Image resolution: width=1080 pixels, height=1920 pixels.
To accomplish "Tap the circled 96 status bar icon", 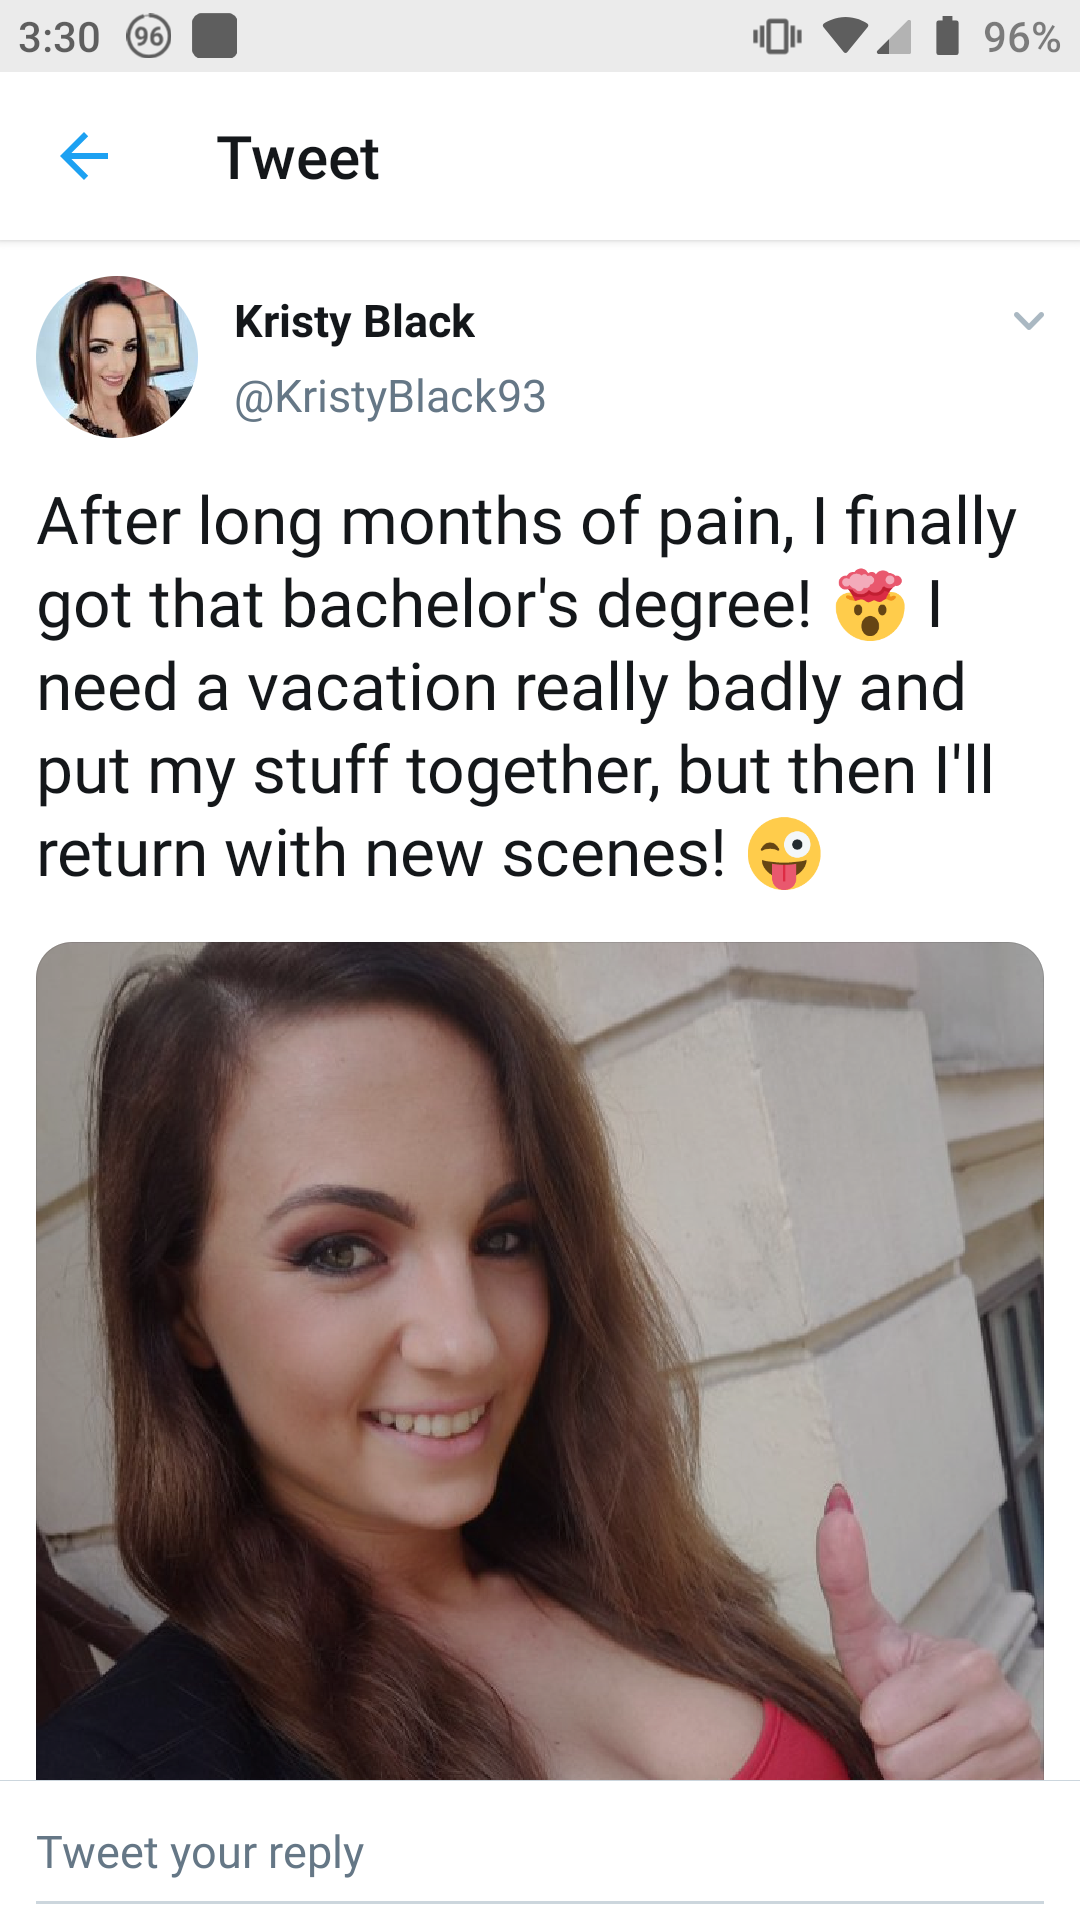I will (x=149, y=37).
